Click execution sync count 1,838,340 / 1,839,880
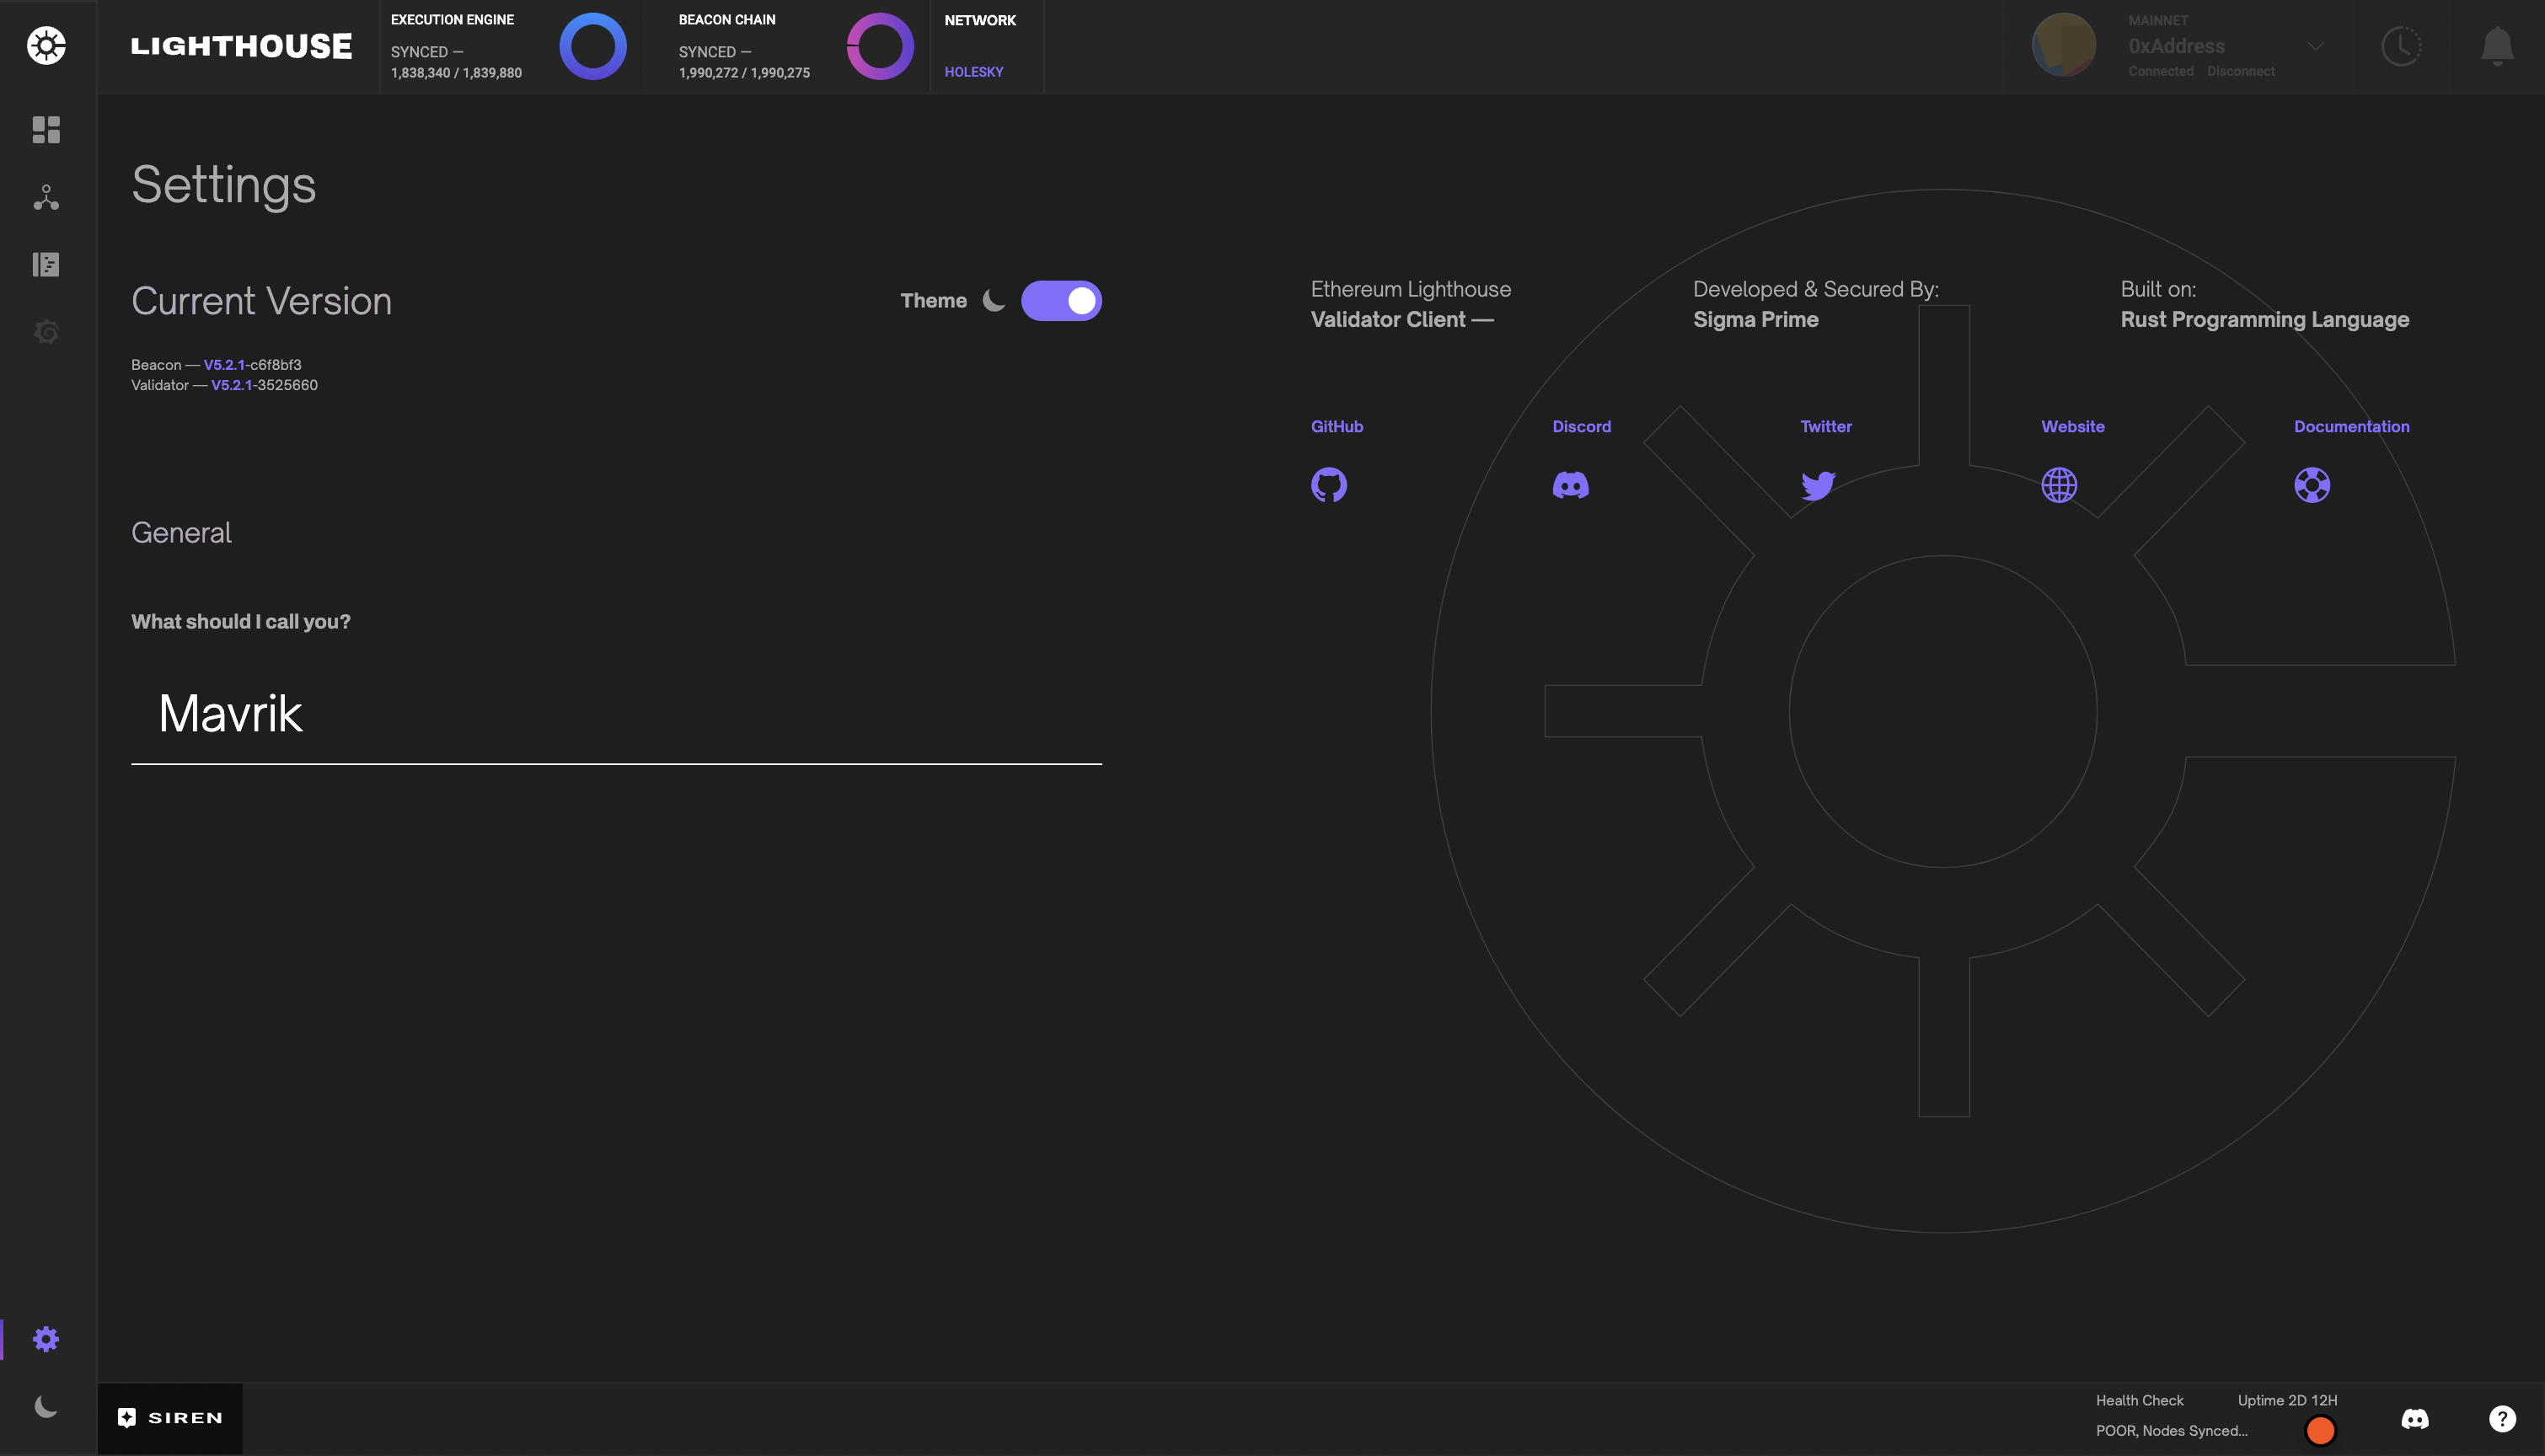Image resolution: width=2545 pixels, height=1456 pixels. click(x=456, y=73)
